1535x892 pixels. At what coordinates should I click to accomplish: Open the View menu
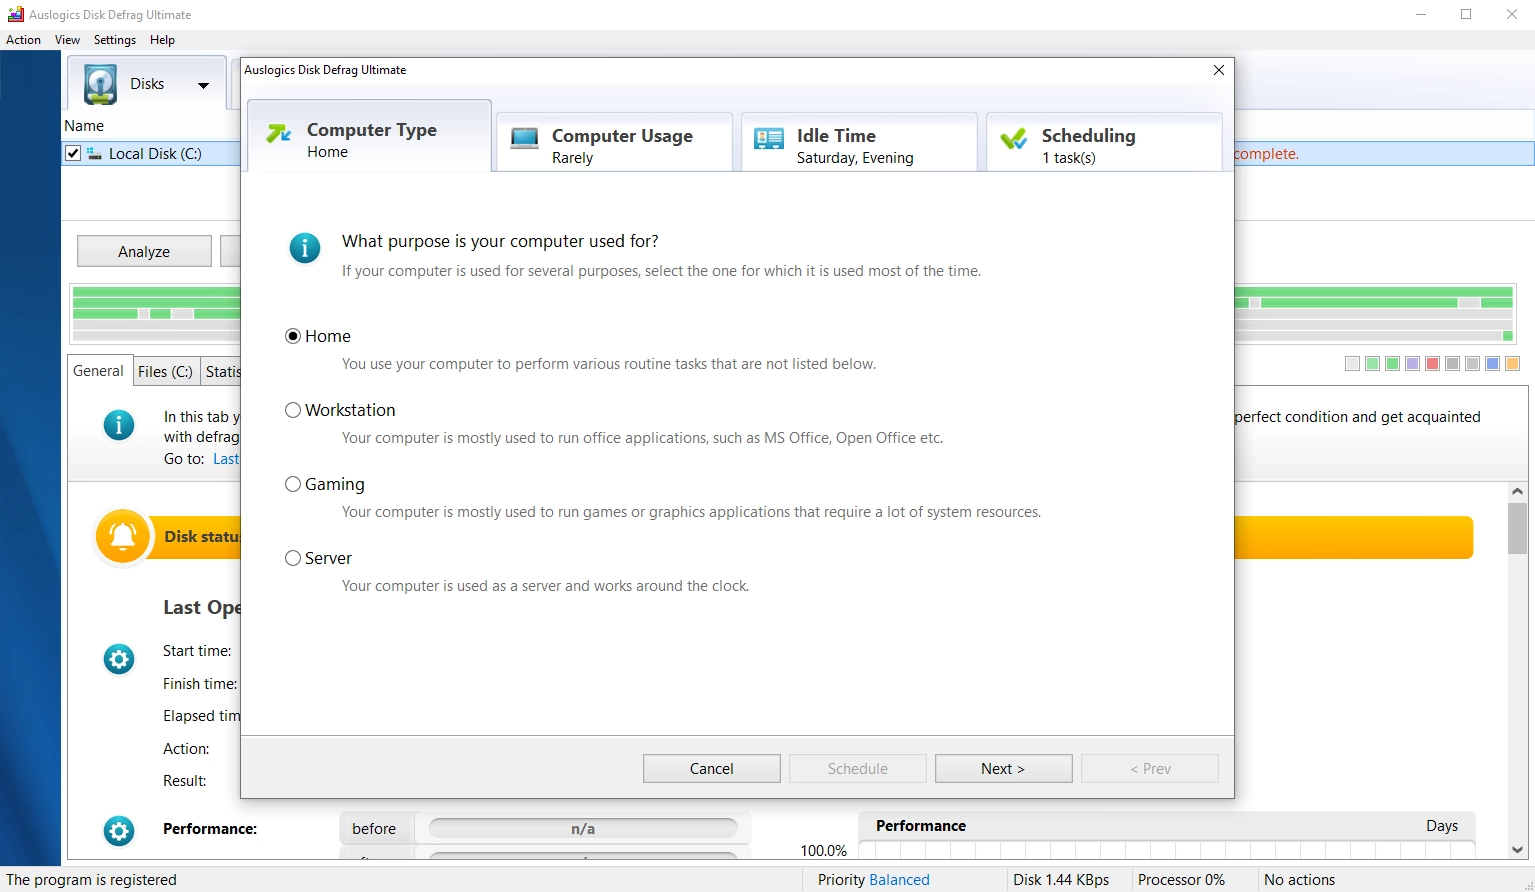pyautogui.click(x=68, y=40)
